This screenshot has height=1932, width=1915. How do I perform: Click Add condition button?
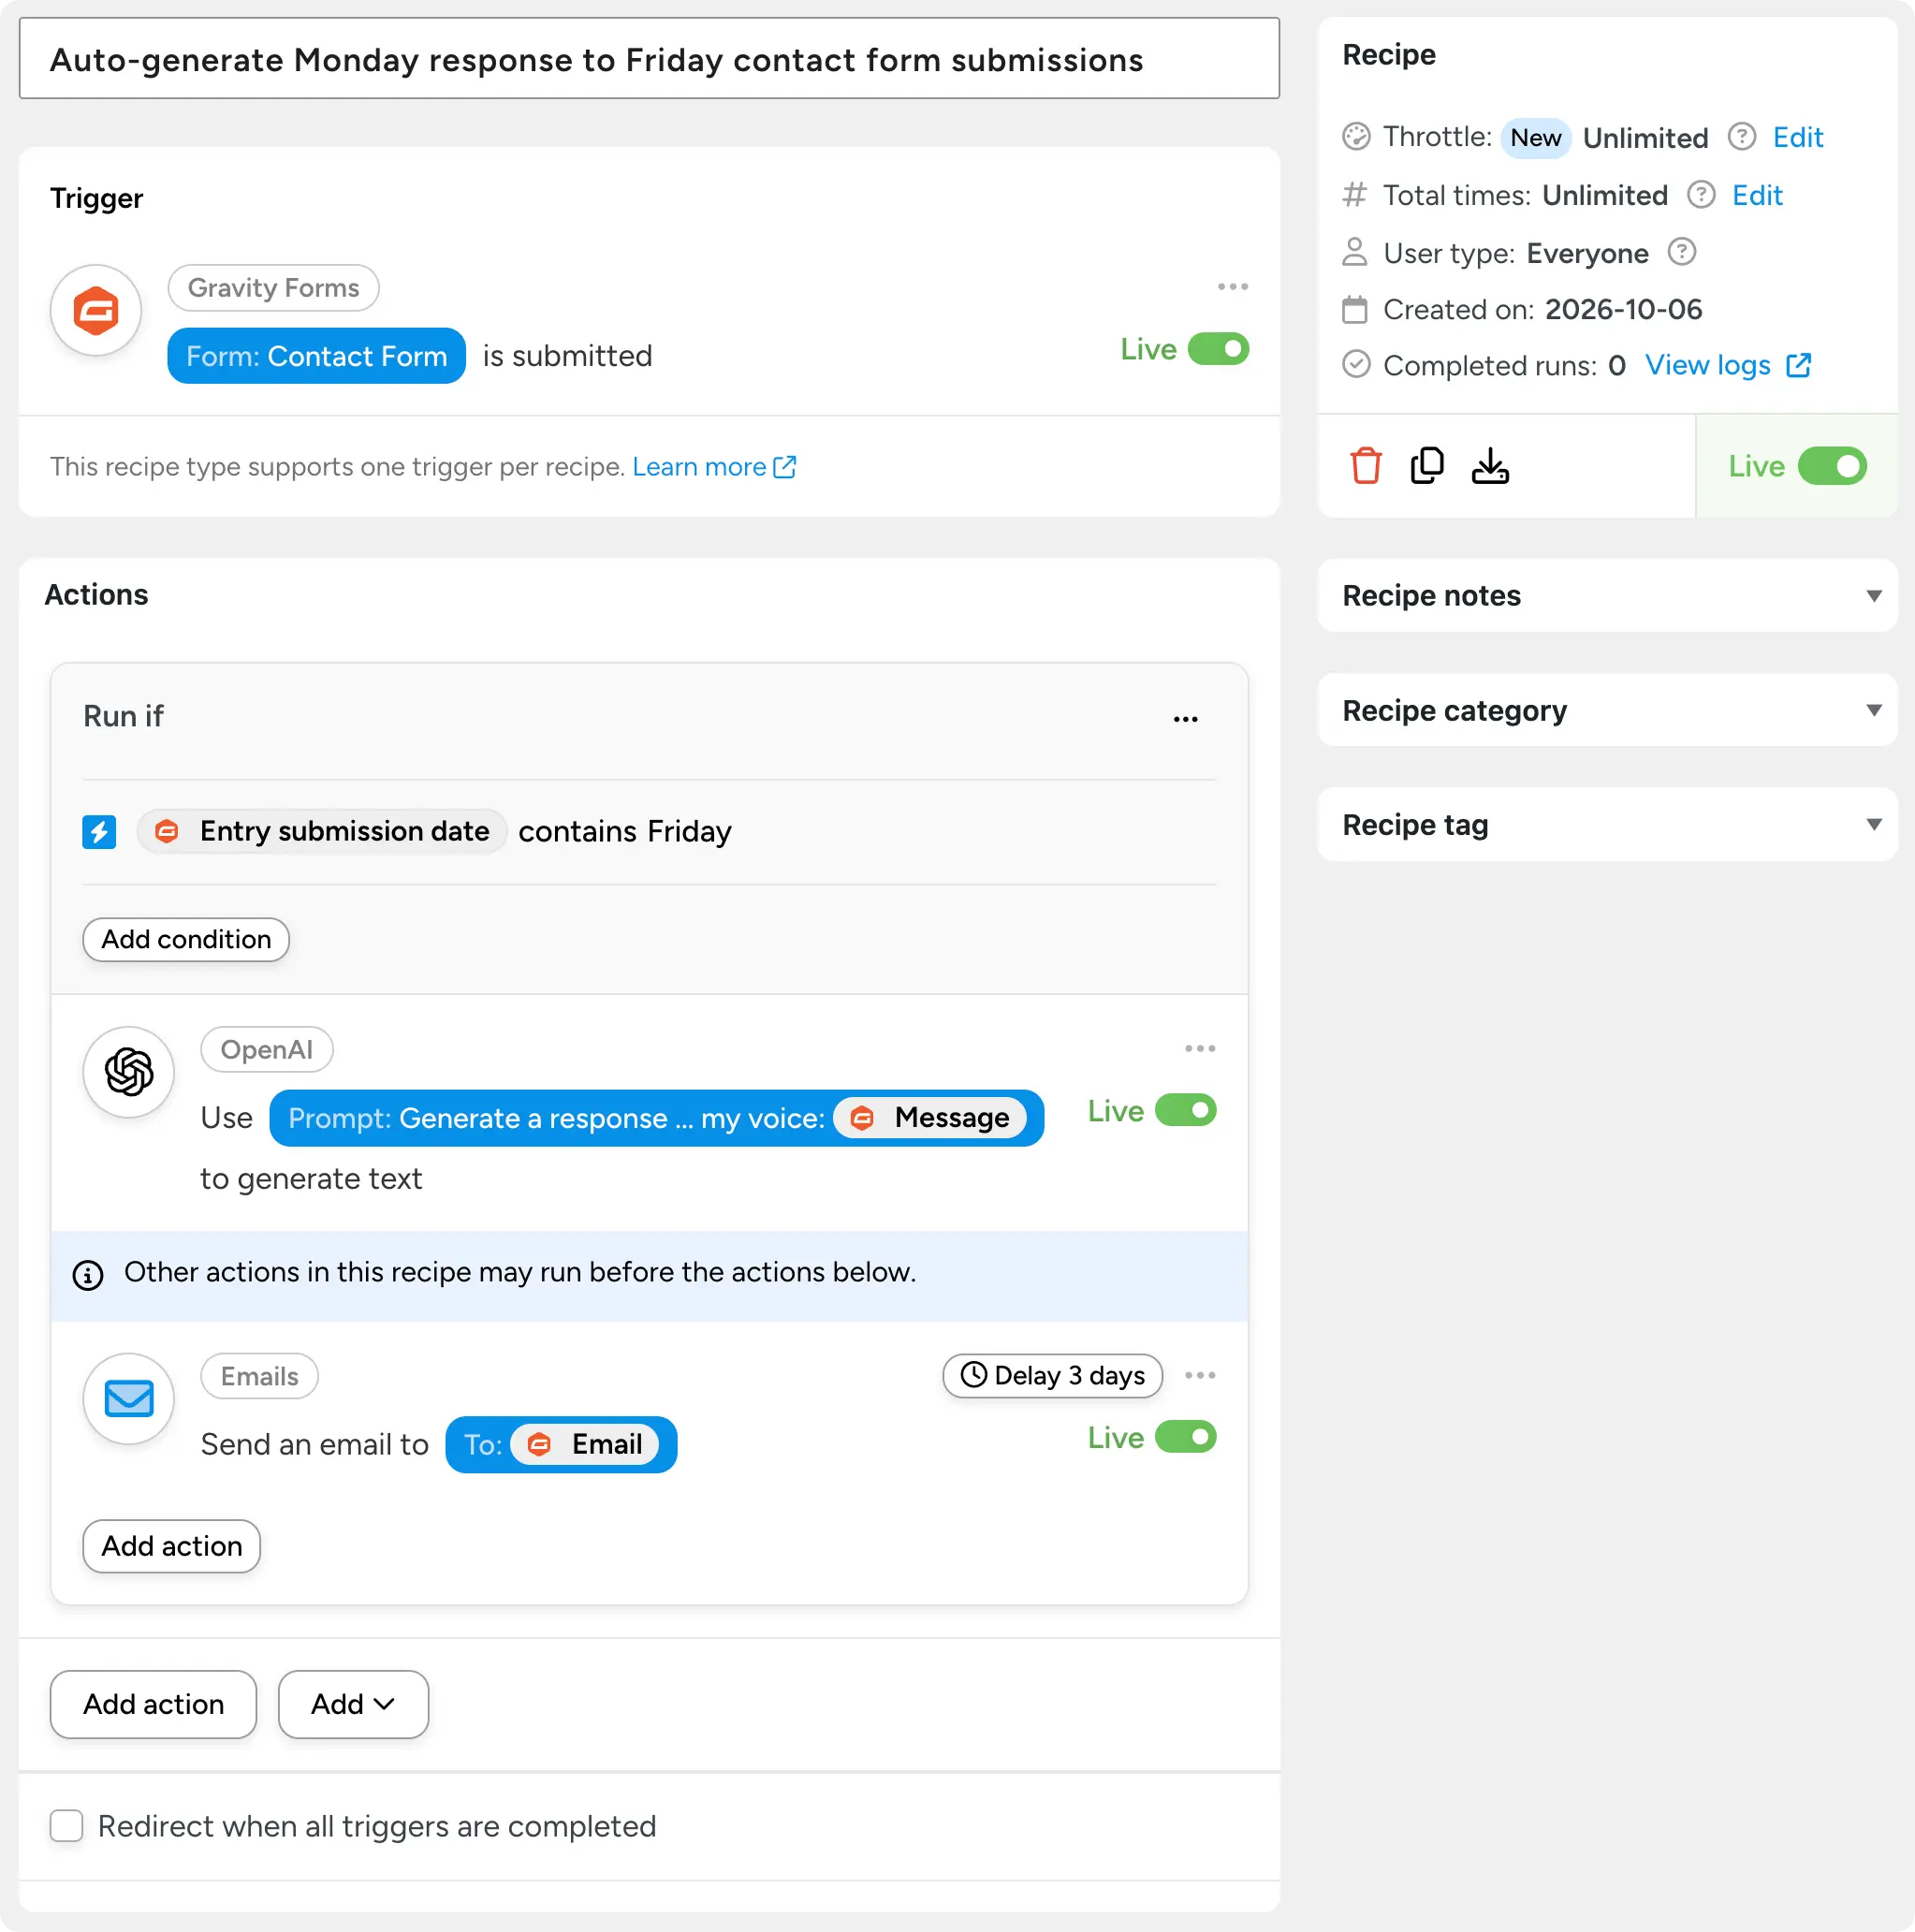[186, 940]
